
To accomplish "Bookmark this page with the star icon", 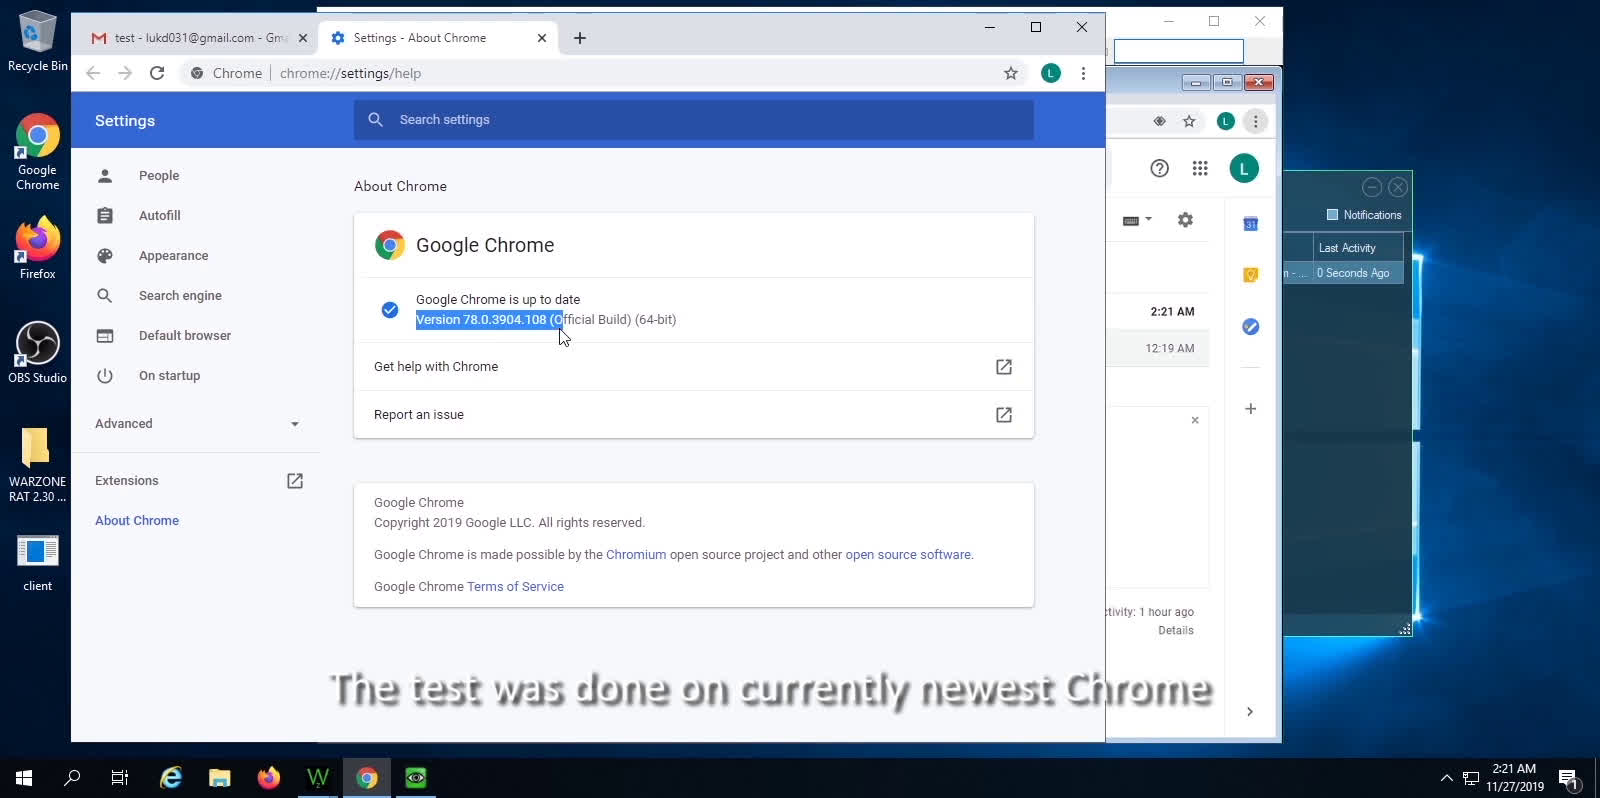I will point(1011,73).
